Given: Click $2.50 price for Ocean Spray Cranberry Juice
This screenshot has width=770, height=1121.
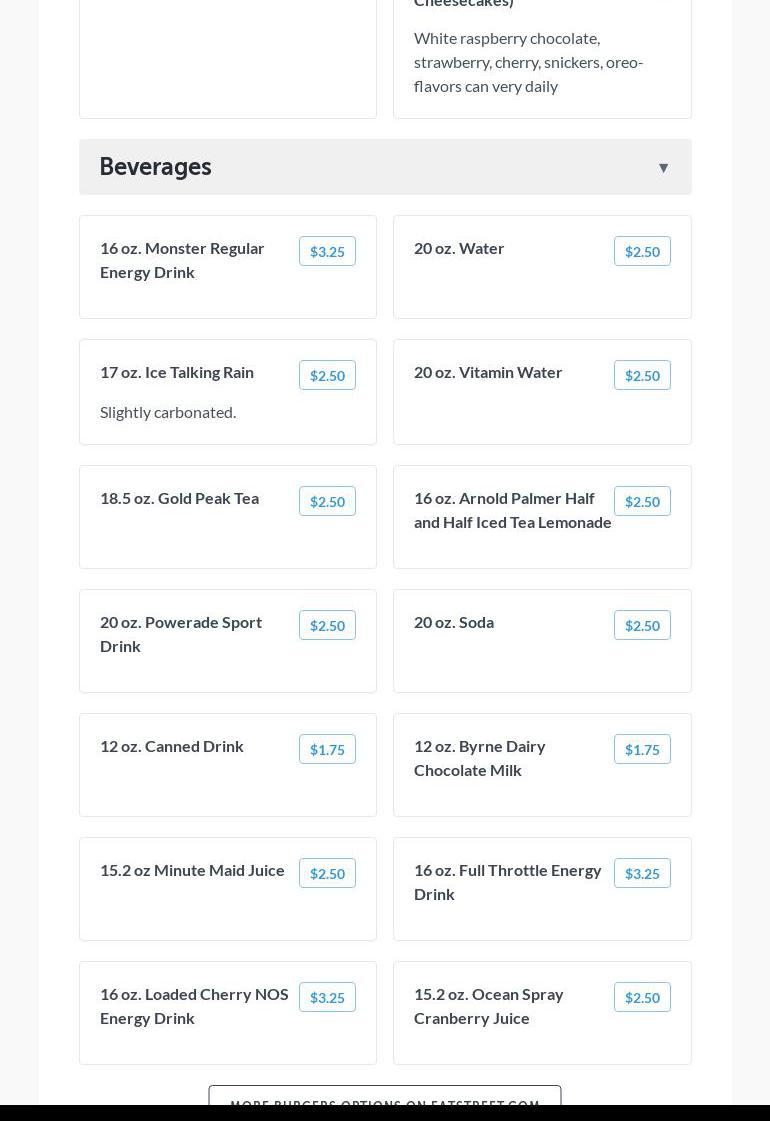Looking at the screenshot, I should pos(642,998).
